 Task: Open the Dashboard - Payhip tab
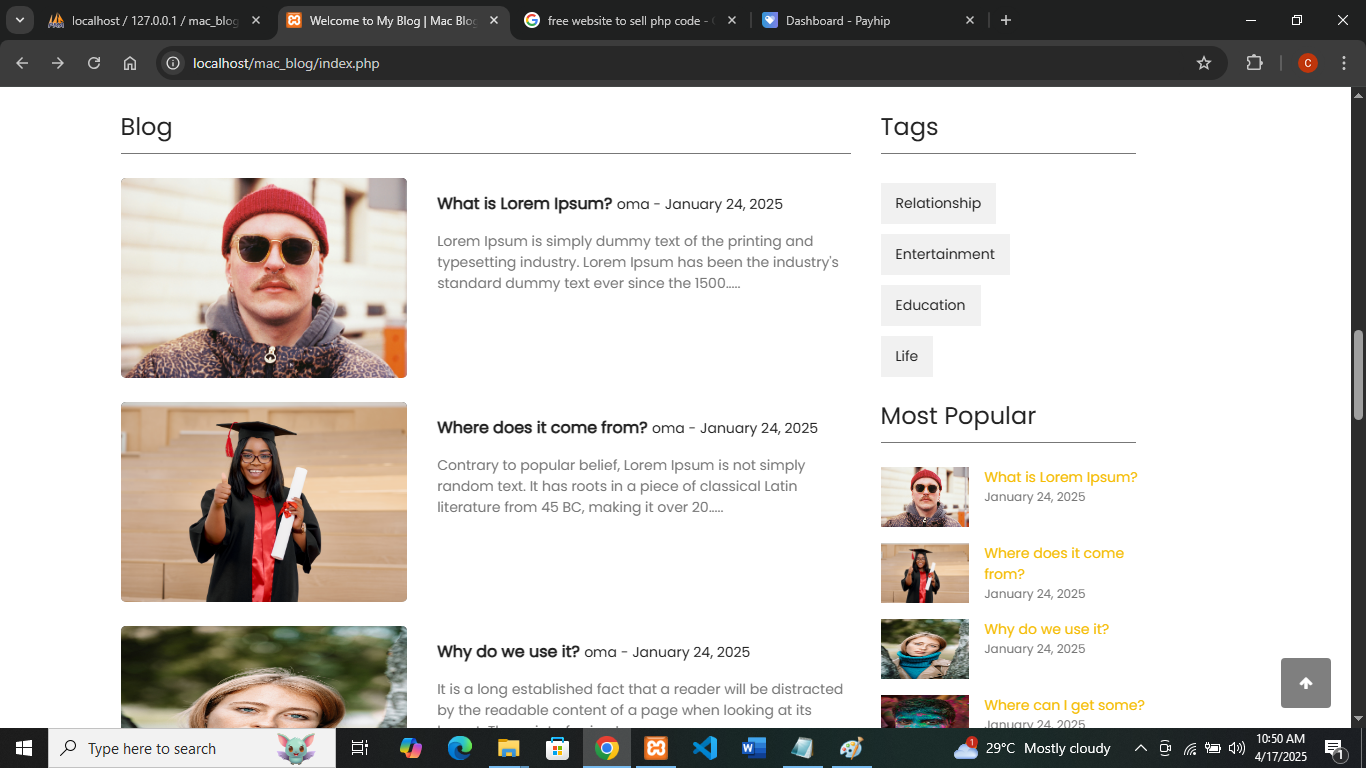[869, 20]
